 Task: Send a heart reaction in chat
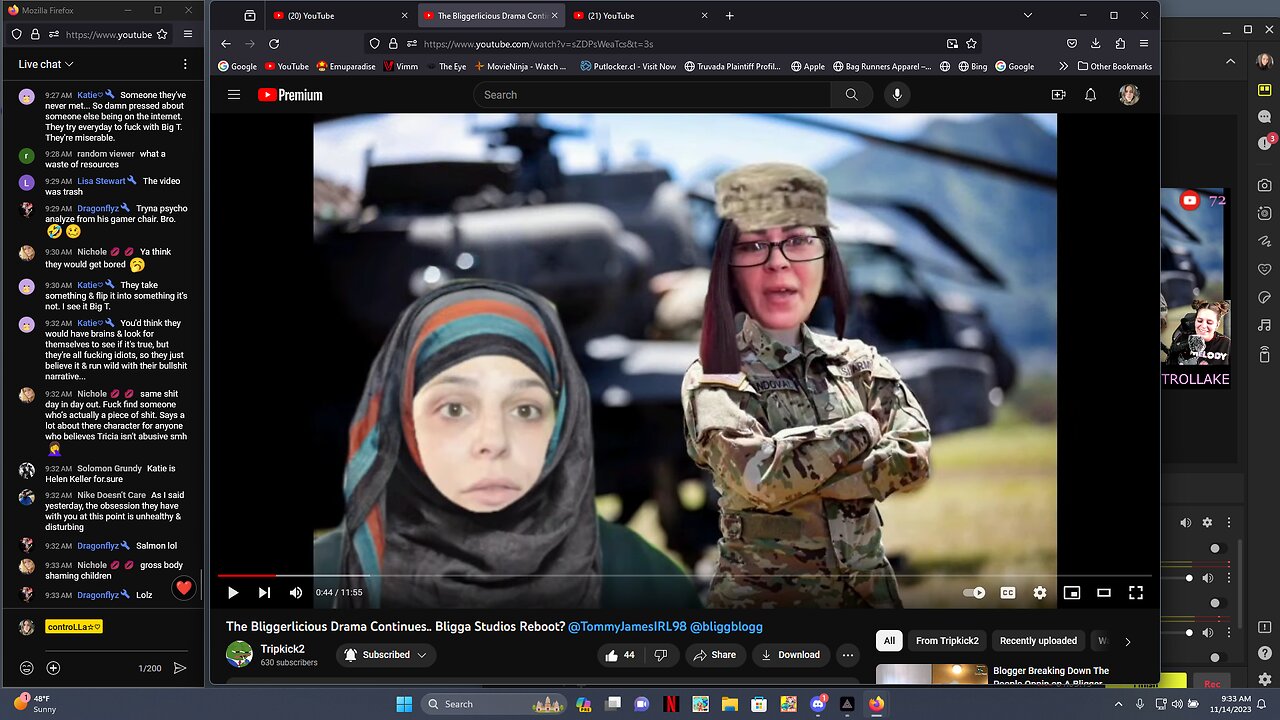[183, 588]
